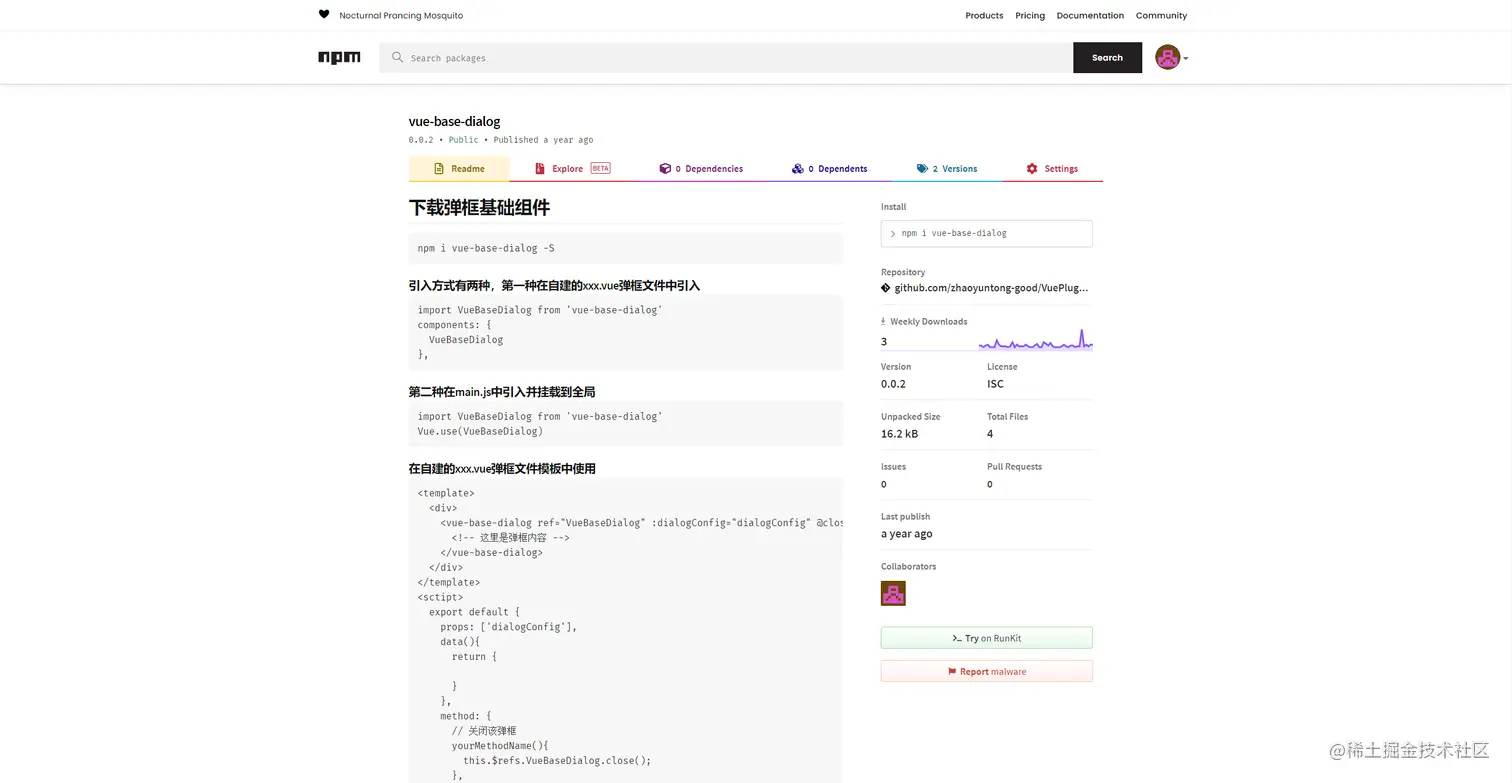The height and width of the screenshot is (783, 1512).
Task: Click the Total Files value 4
Action: [x=990, y=434]
